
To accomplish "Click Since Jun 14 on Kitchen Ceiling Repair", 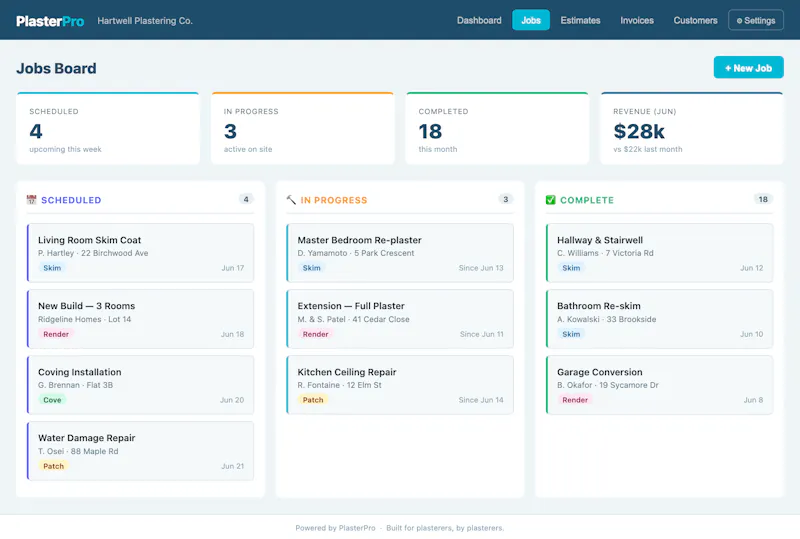I will coord(481,400).
